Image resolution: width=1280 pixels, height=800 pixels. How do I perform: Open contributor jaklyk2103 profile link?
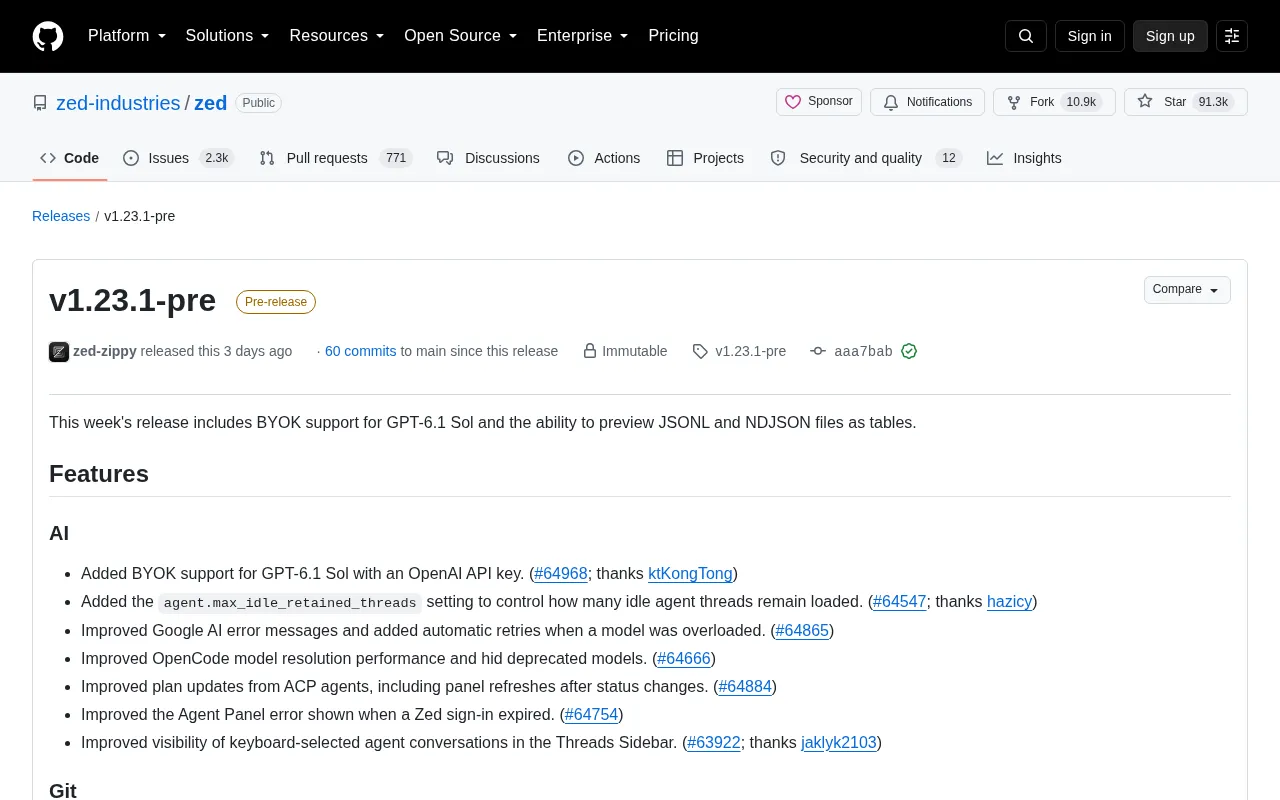click(x=839, y=742)
